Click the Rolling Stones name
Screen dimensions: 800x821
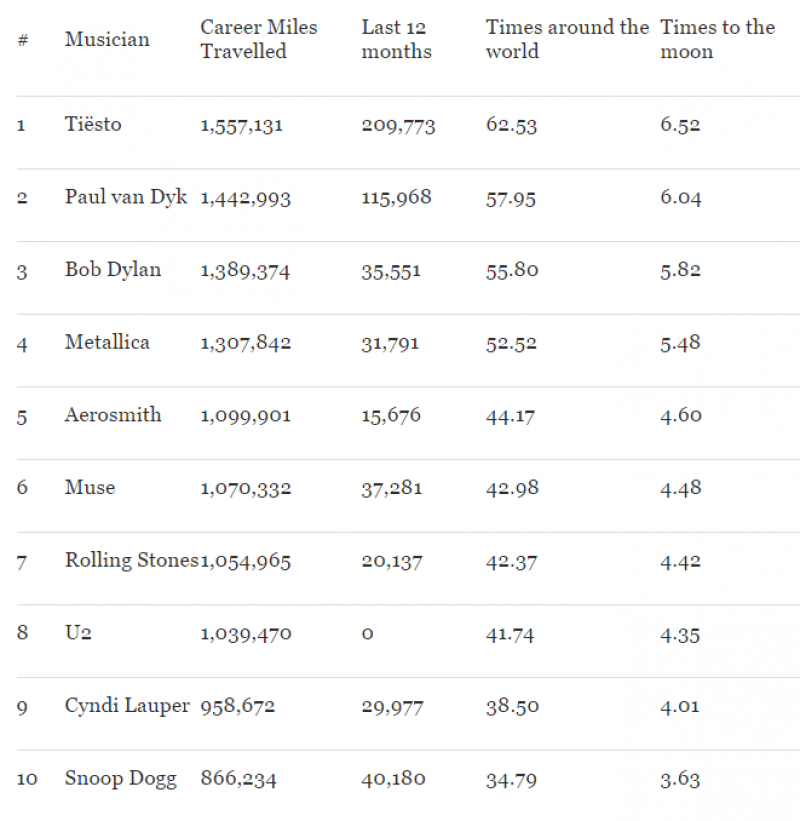pos(132,561)
